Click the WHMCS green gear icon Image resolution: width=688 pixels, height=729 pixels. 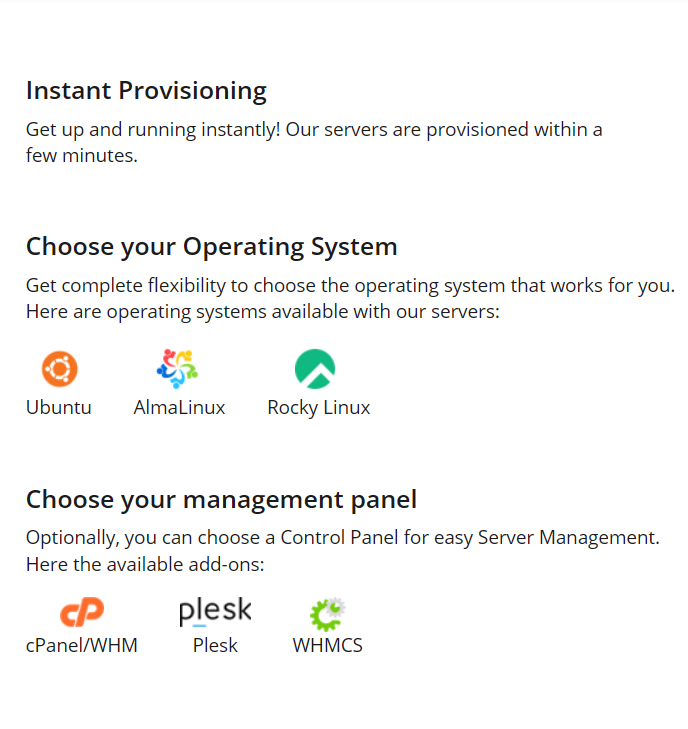coord(327,612)
